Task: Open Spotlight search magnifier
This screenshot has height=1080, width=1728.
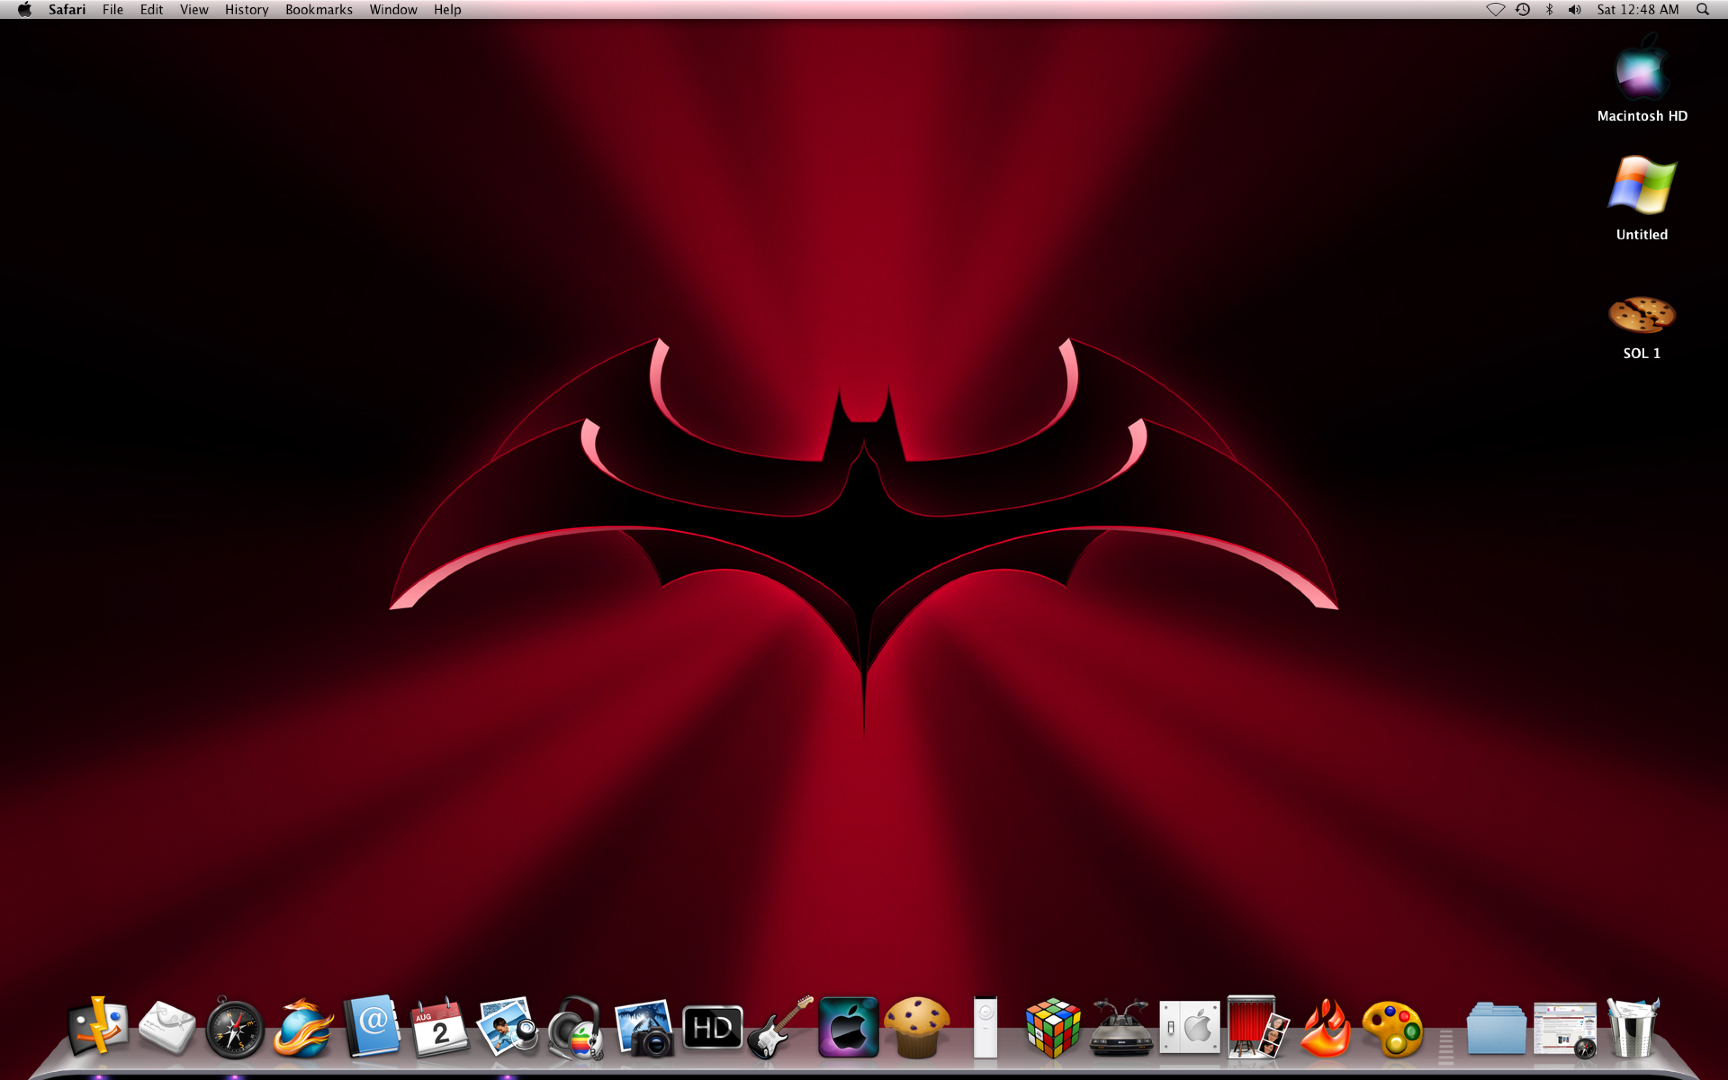Action: tap(1703, 10)
